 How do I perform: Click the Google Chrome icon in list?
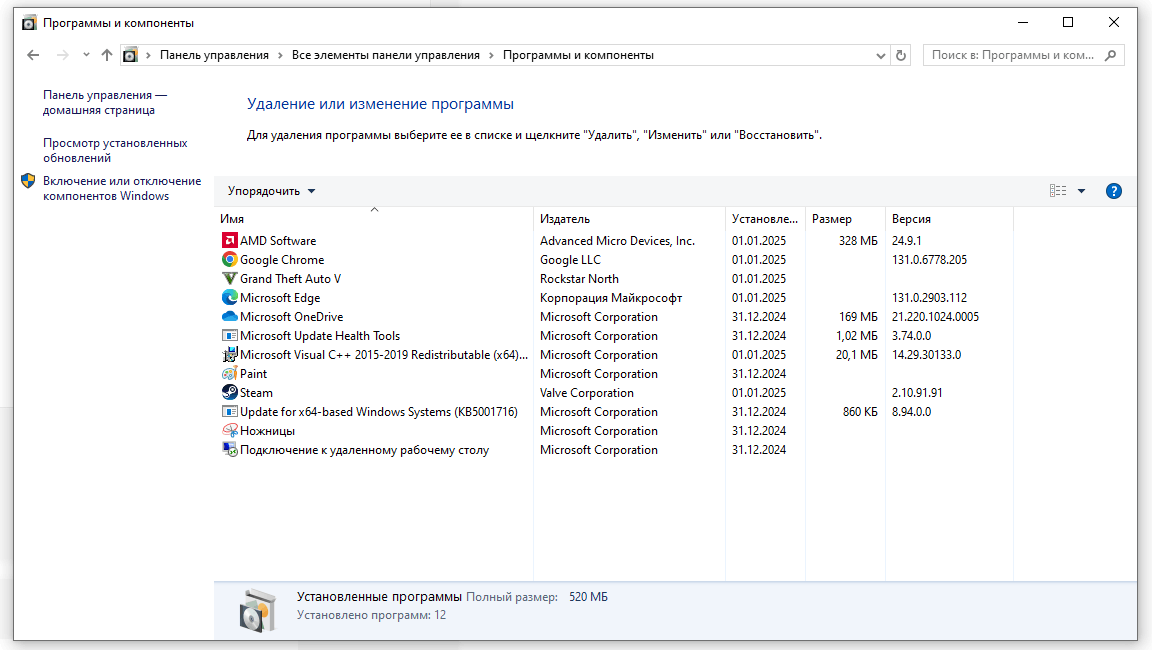(x=229, y=259)
